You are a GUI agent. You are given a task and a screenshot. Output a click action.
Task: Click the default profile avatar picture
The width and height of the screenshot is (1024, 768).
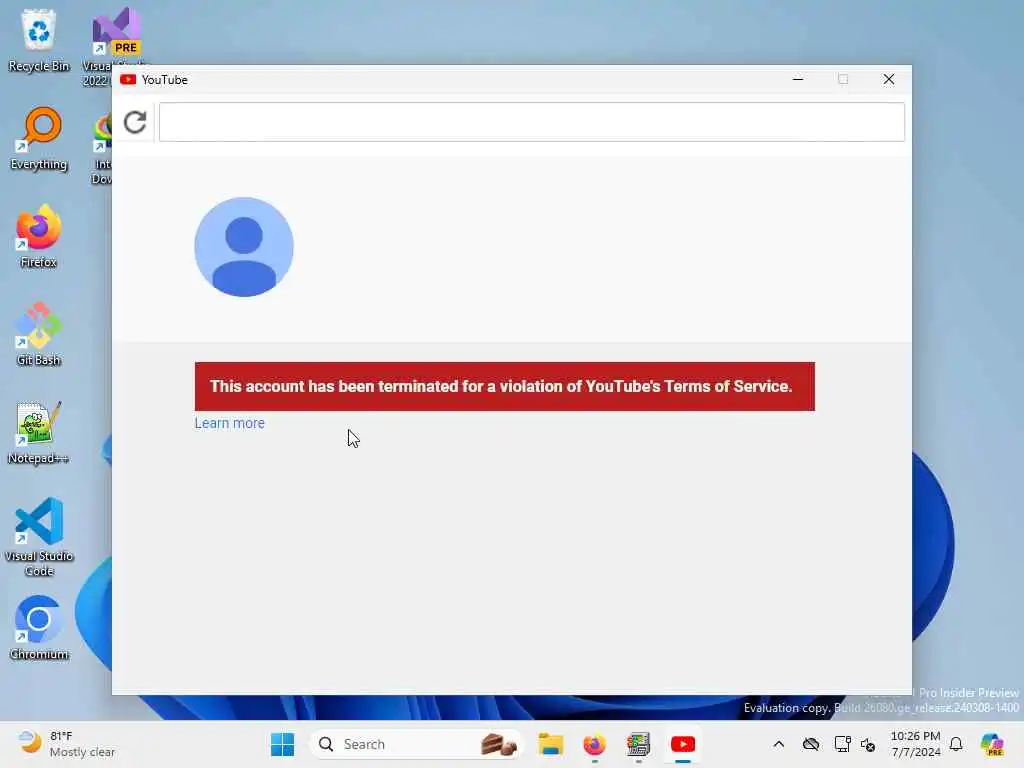244,247
